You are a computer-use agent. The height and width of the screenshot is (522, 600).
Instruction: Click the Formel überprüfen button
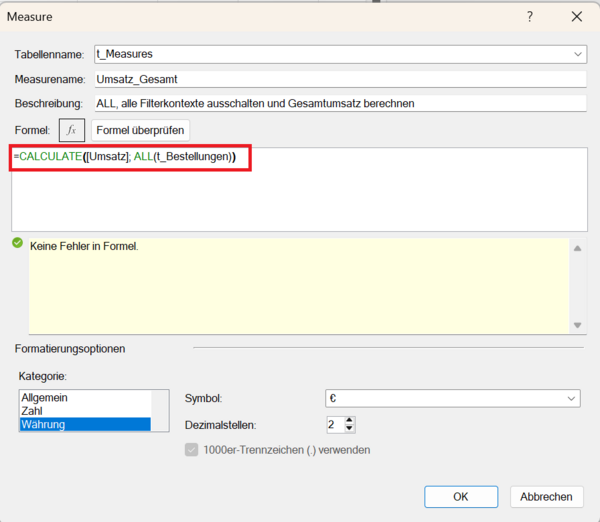pos(140,130)
